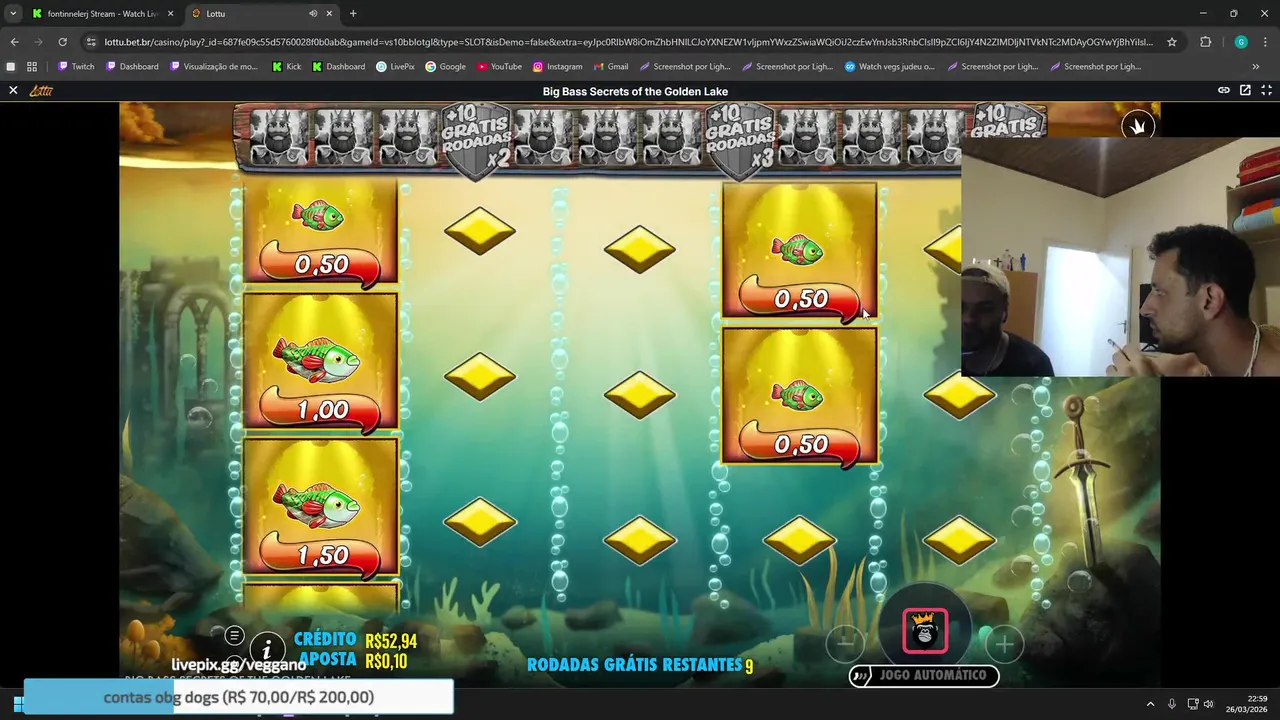Click the R$52,94 credit value
The image size is (1280, 720).
click(391, 642)
